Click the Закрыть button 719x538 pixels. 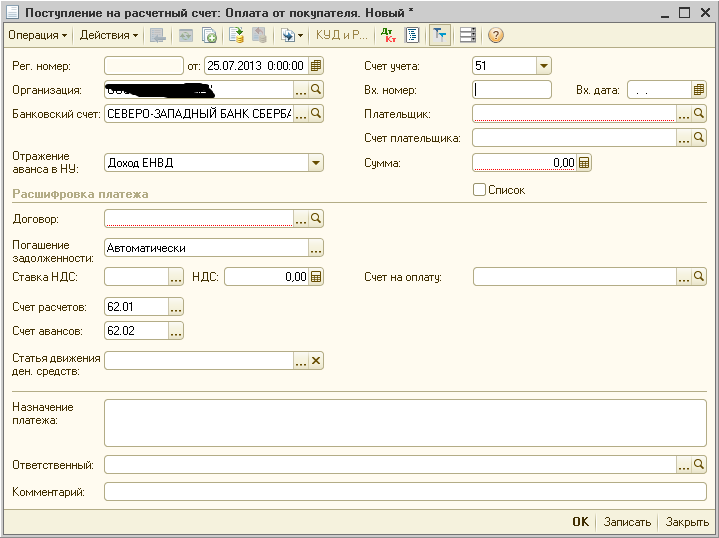(687, 522)
